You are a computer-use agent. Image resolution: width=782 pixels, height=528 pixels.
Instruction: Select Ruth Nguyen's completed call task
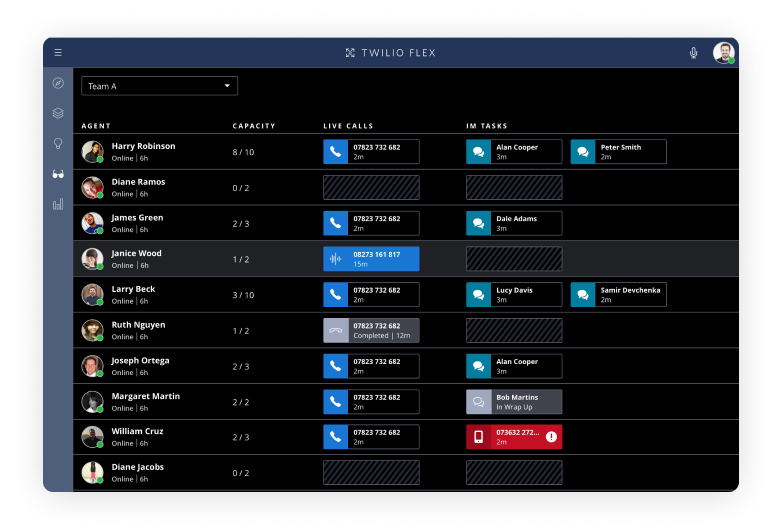[x=371, y=330]
